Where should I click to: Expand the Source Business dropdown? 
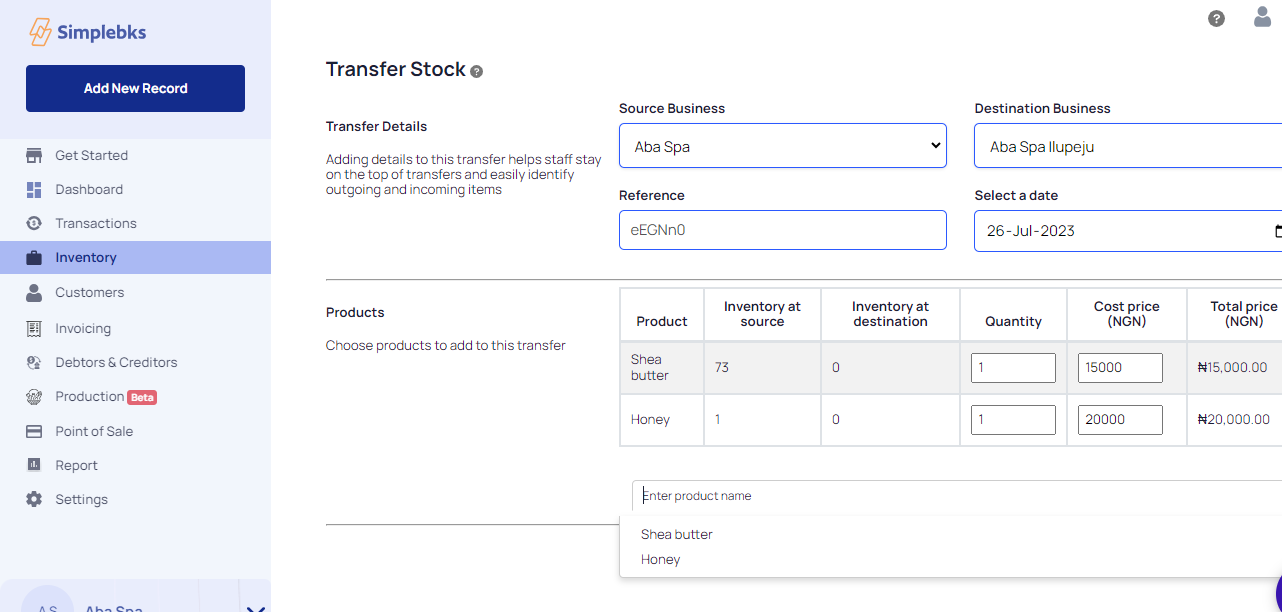pos(782,146)
